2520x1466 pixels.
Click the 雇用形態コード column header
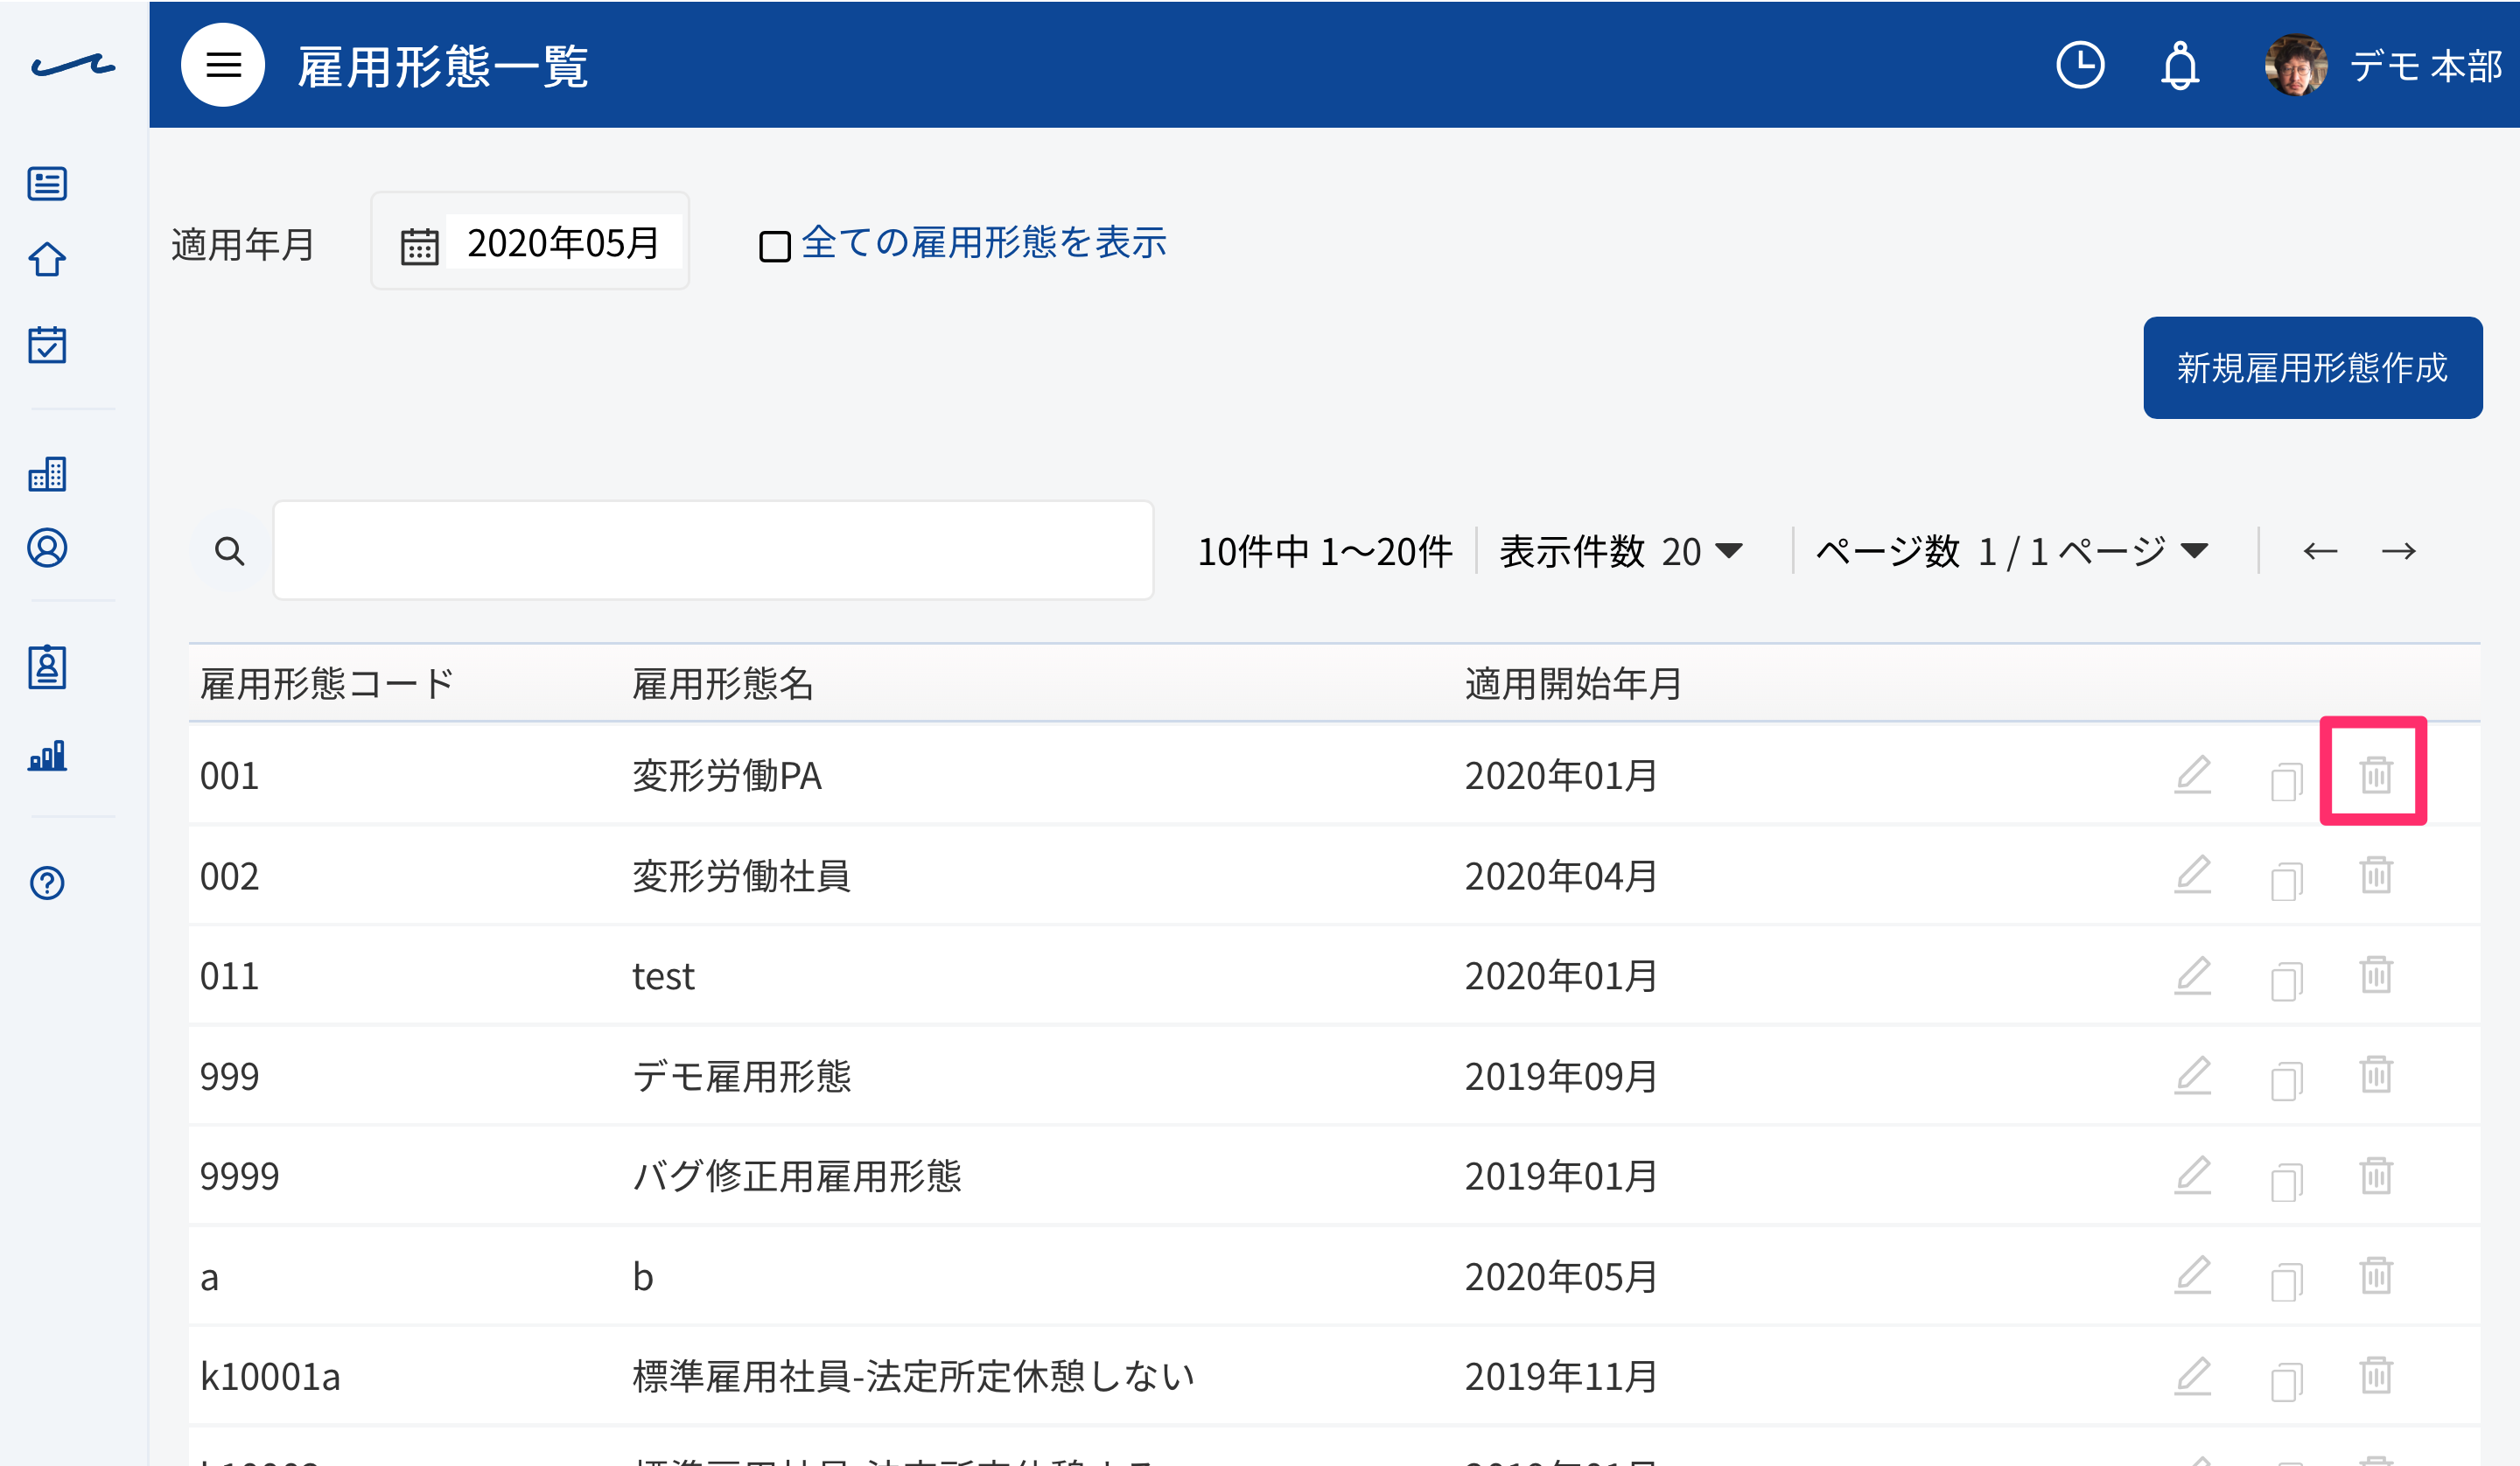[x=327, y=684]
